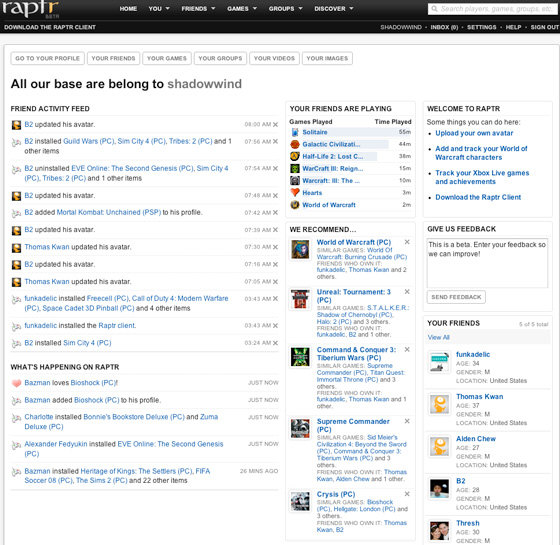Click SHADOWWIND username in header
Image resolution: width=560 pixels, height=545 pixels.
(401, 27)
